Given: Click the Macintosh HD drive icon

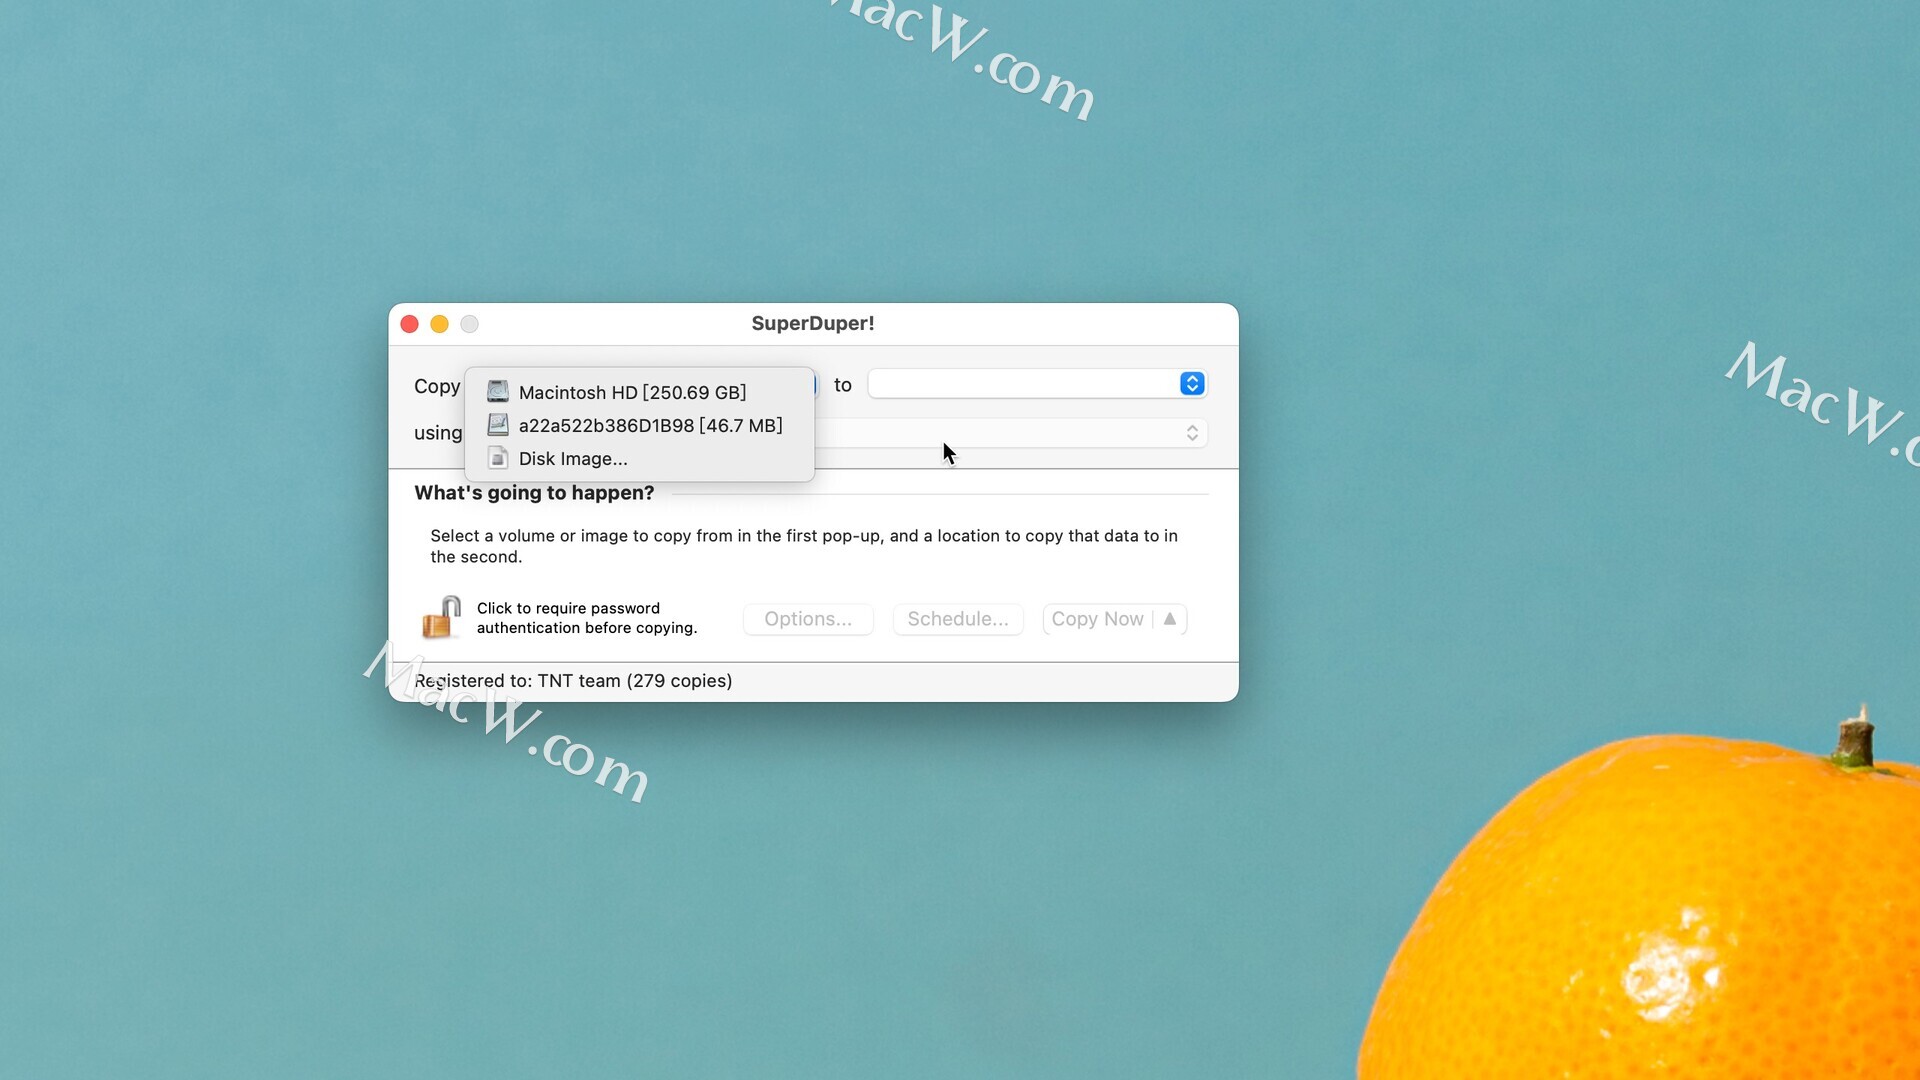Looking at the screenshot, I should (x=497, y=392).
